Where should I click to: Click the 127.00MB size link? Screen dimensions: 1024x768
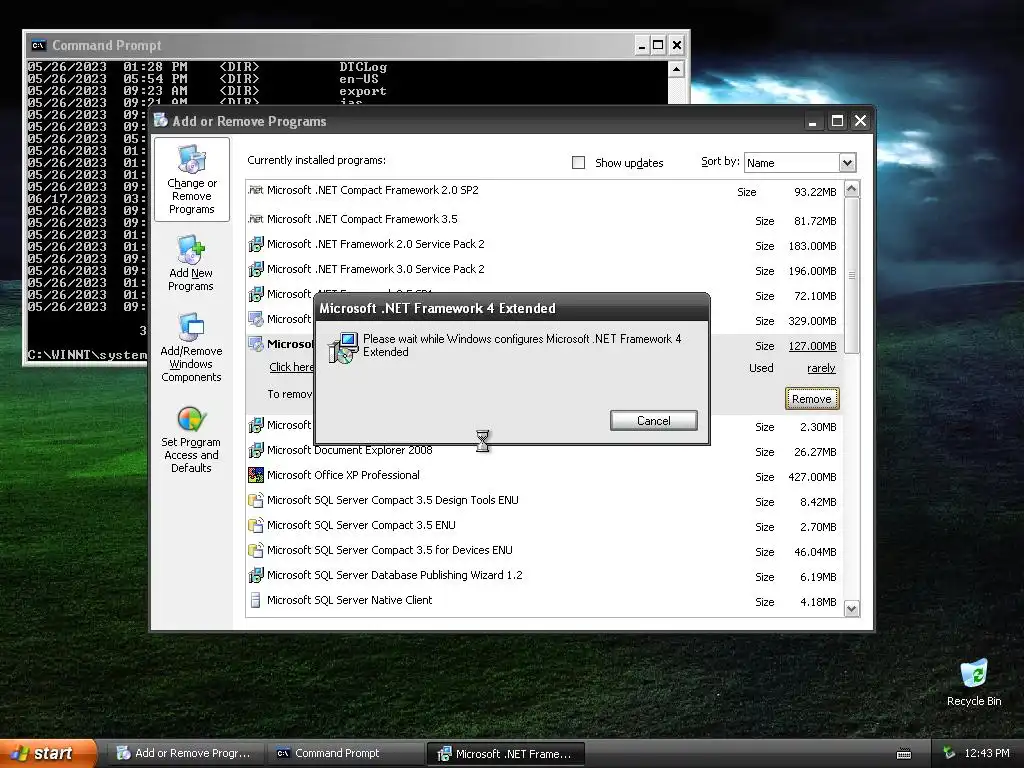pos(812,346)
